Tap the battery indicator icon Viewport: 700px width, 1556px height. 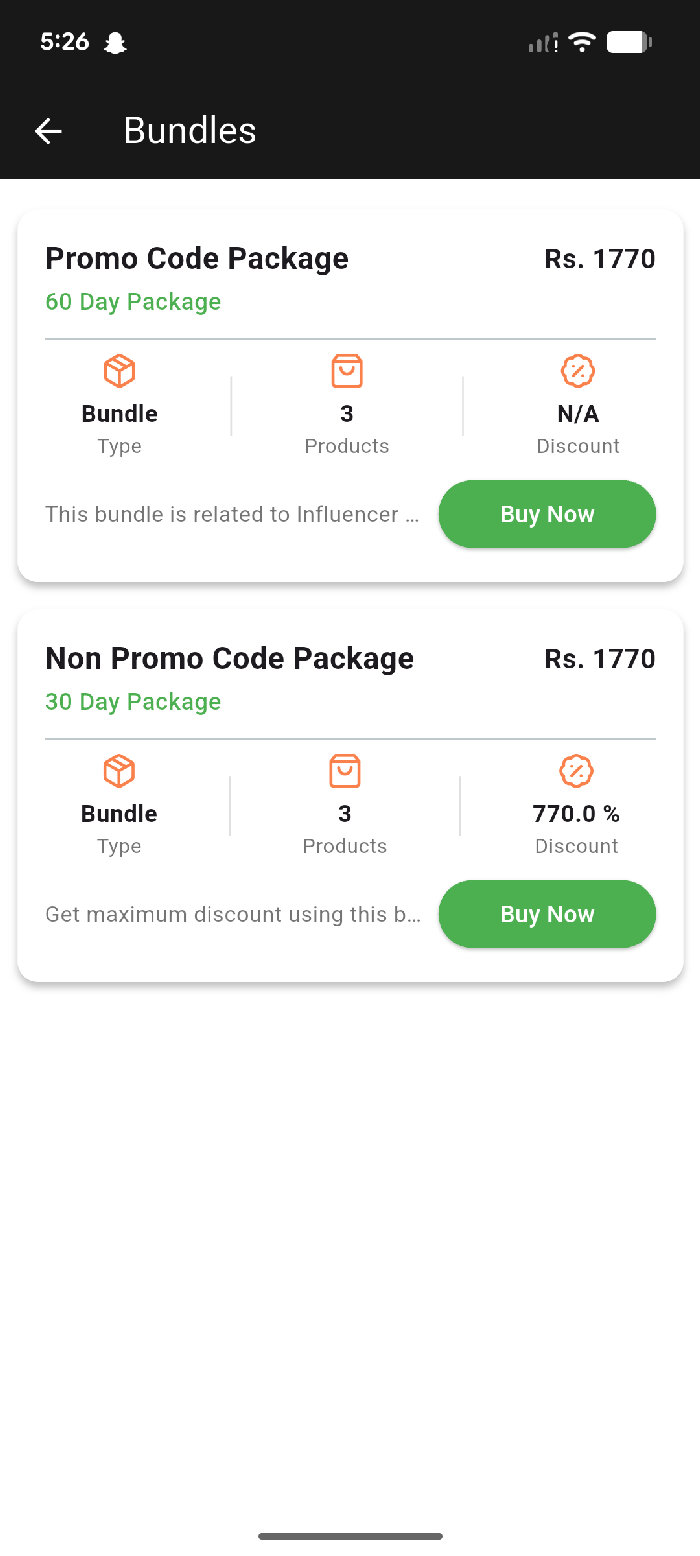[629, 43]
